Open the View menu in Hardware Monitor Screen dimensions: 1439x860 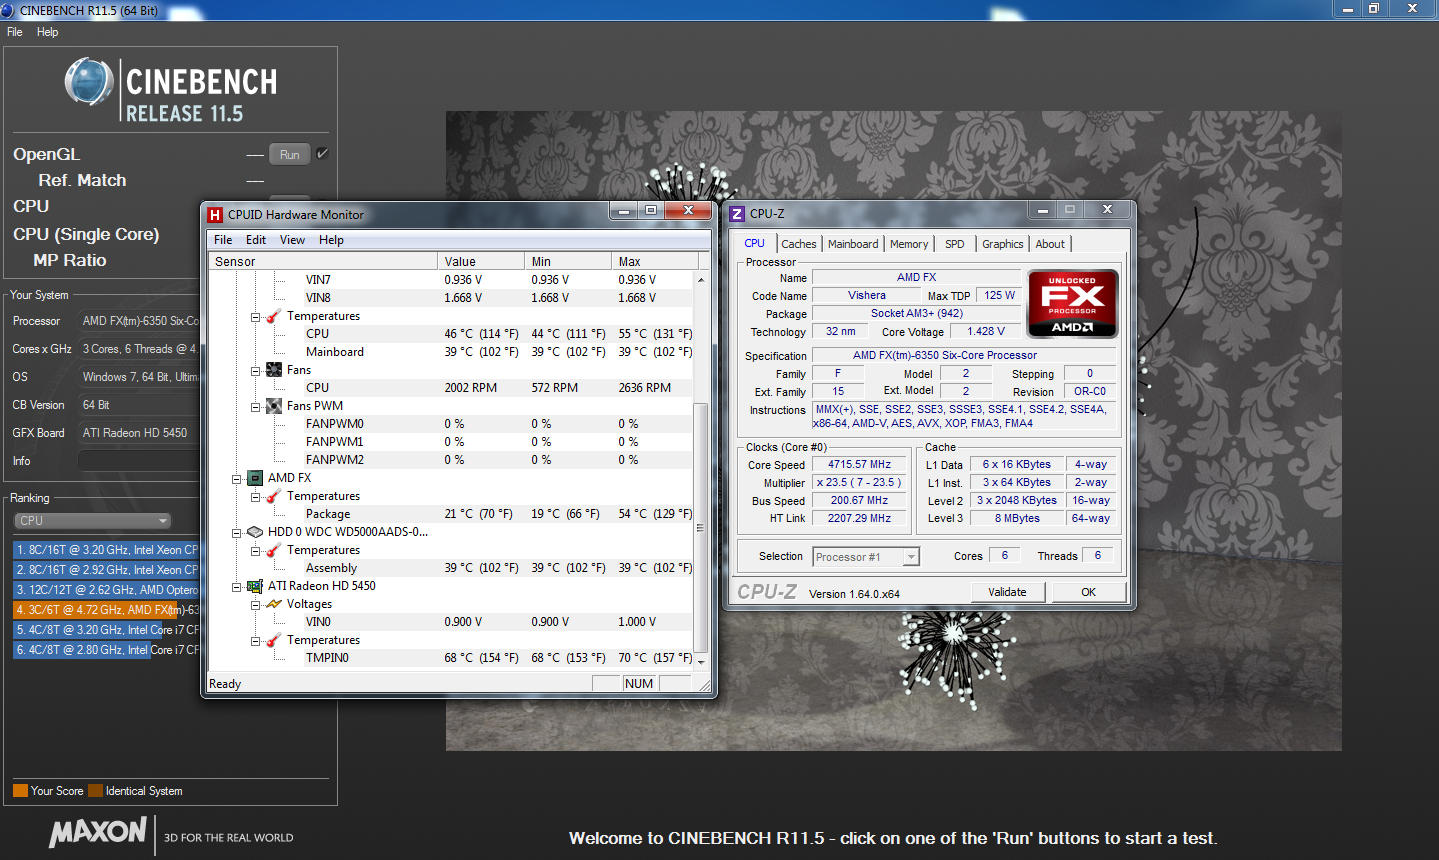coord(292,240)
